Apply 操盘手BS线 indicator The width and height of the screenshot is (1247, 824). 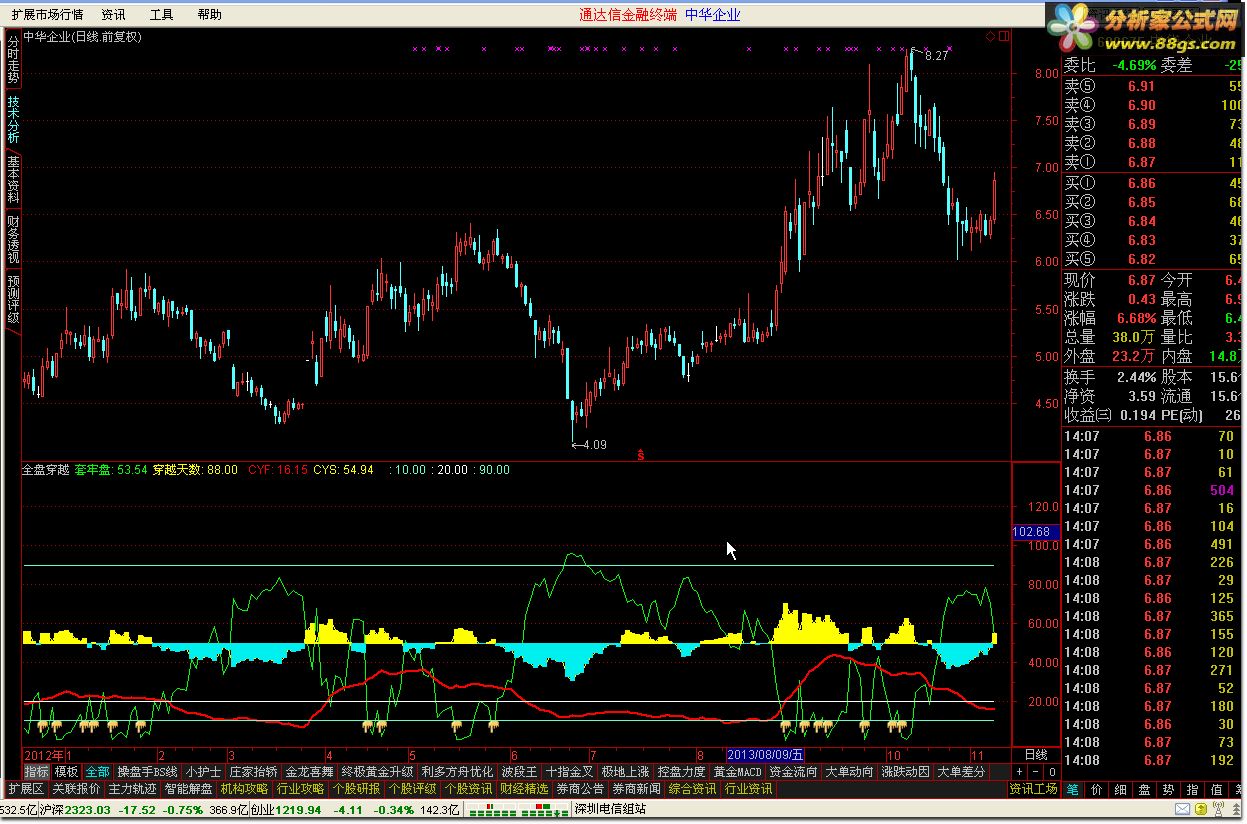(147, 772)
